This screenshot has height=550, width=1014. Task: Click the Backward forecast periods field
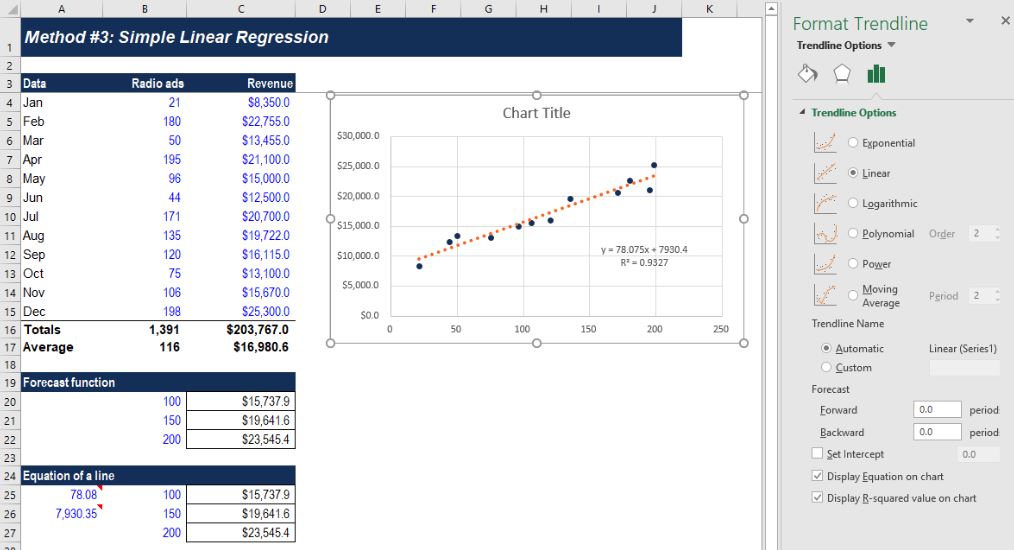(938, 432)
